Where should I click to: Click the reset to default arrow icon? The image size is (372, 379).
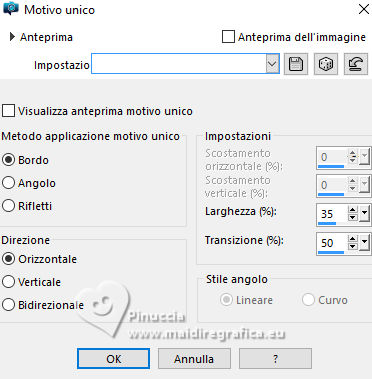pos(356,64)
